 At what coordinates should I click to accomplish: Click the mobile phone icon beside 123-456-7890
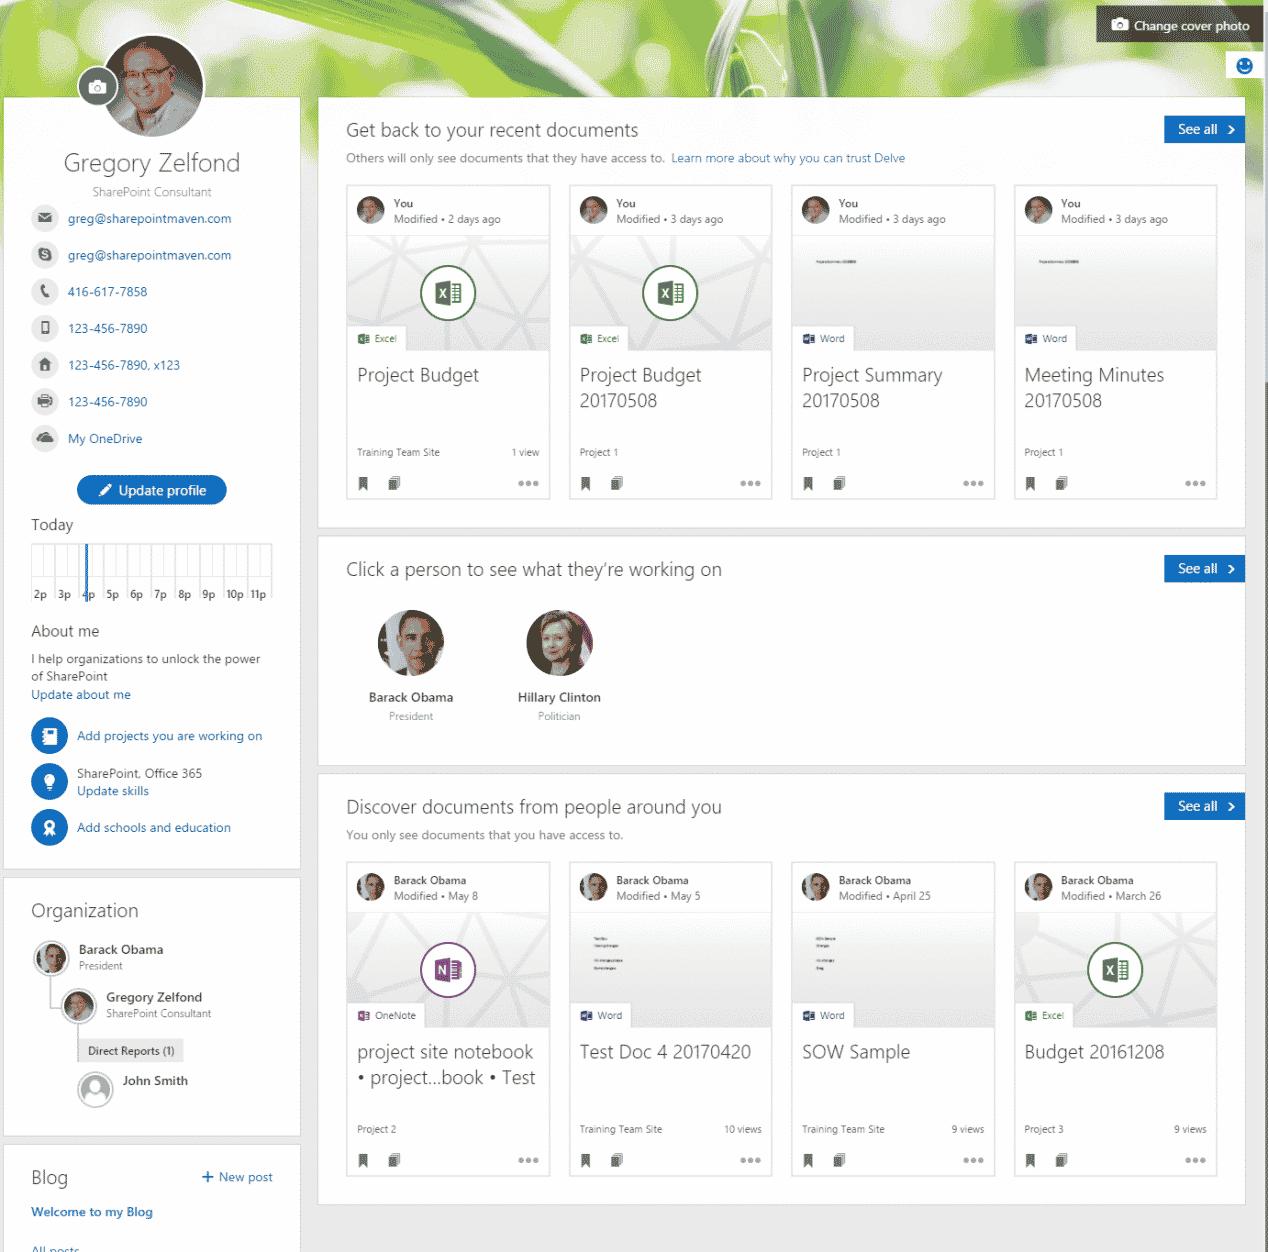(45, 328)
